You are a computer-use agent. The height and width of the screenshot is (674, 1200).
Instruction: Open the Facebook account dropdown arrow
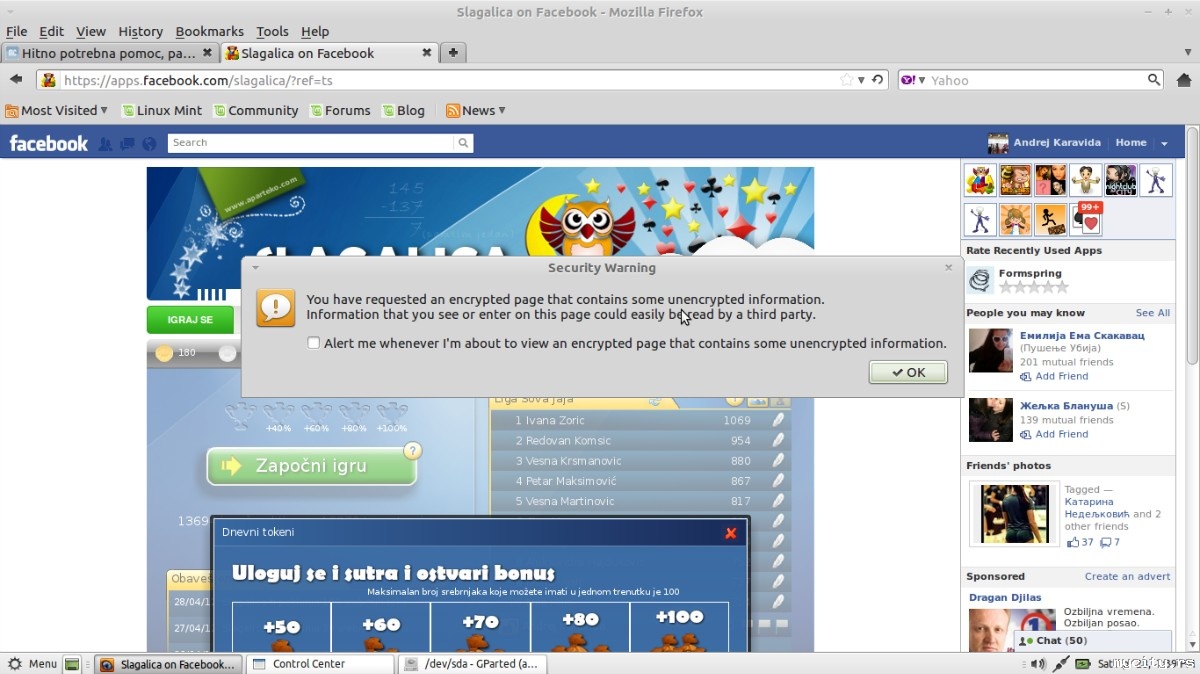[x=1164, y=144]
